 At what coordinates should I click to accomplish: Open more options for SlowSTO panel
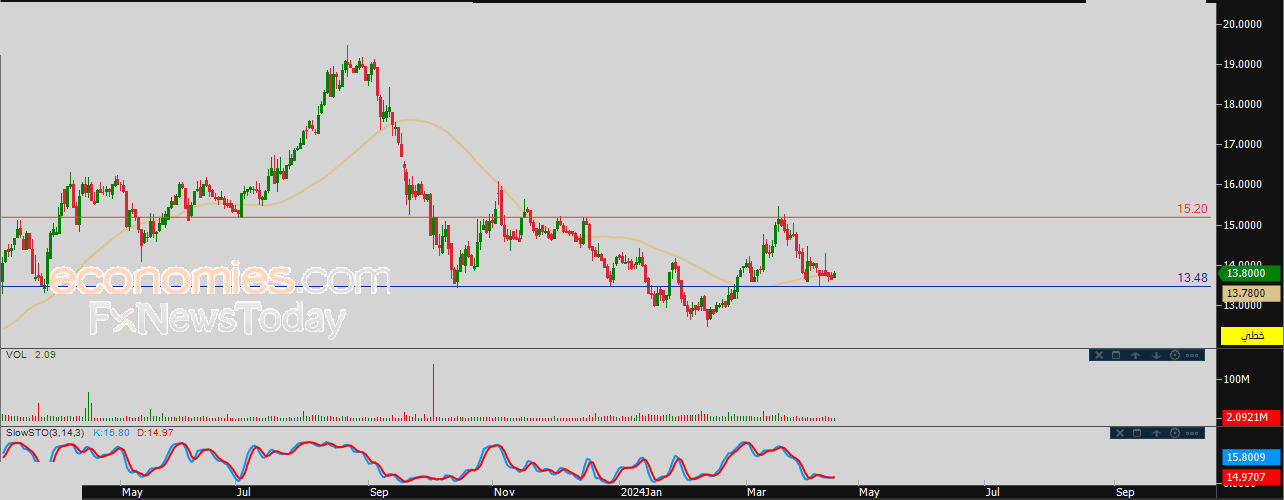point(1192,433)
